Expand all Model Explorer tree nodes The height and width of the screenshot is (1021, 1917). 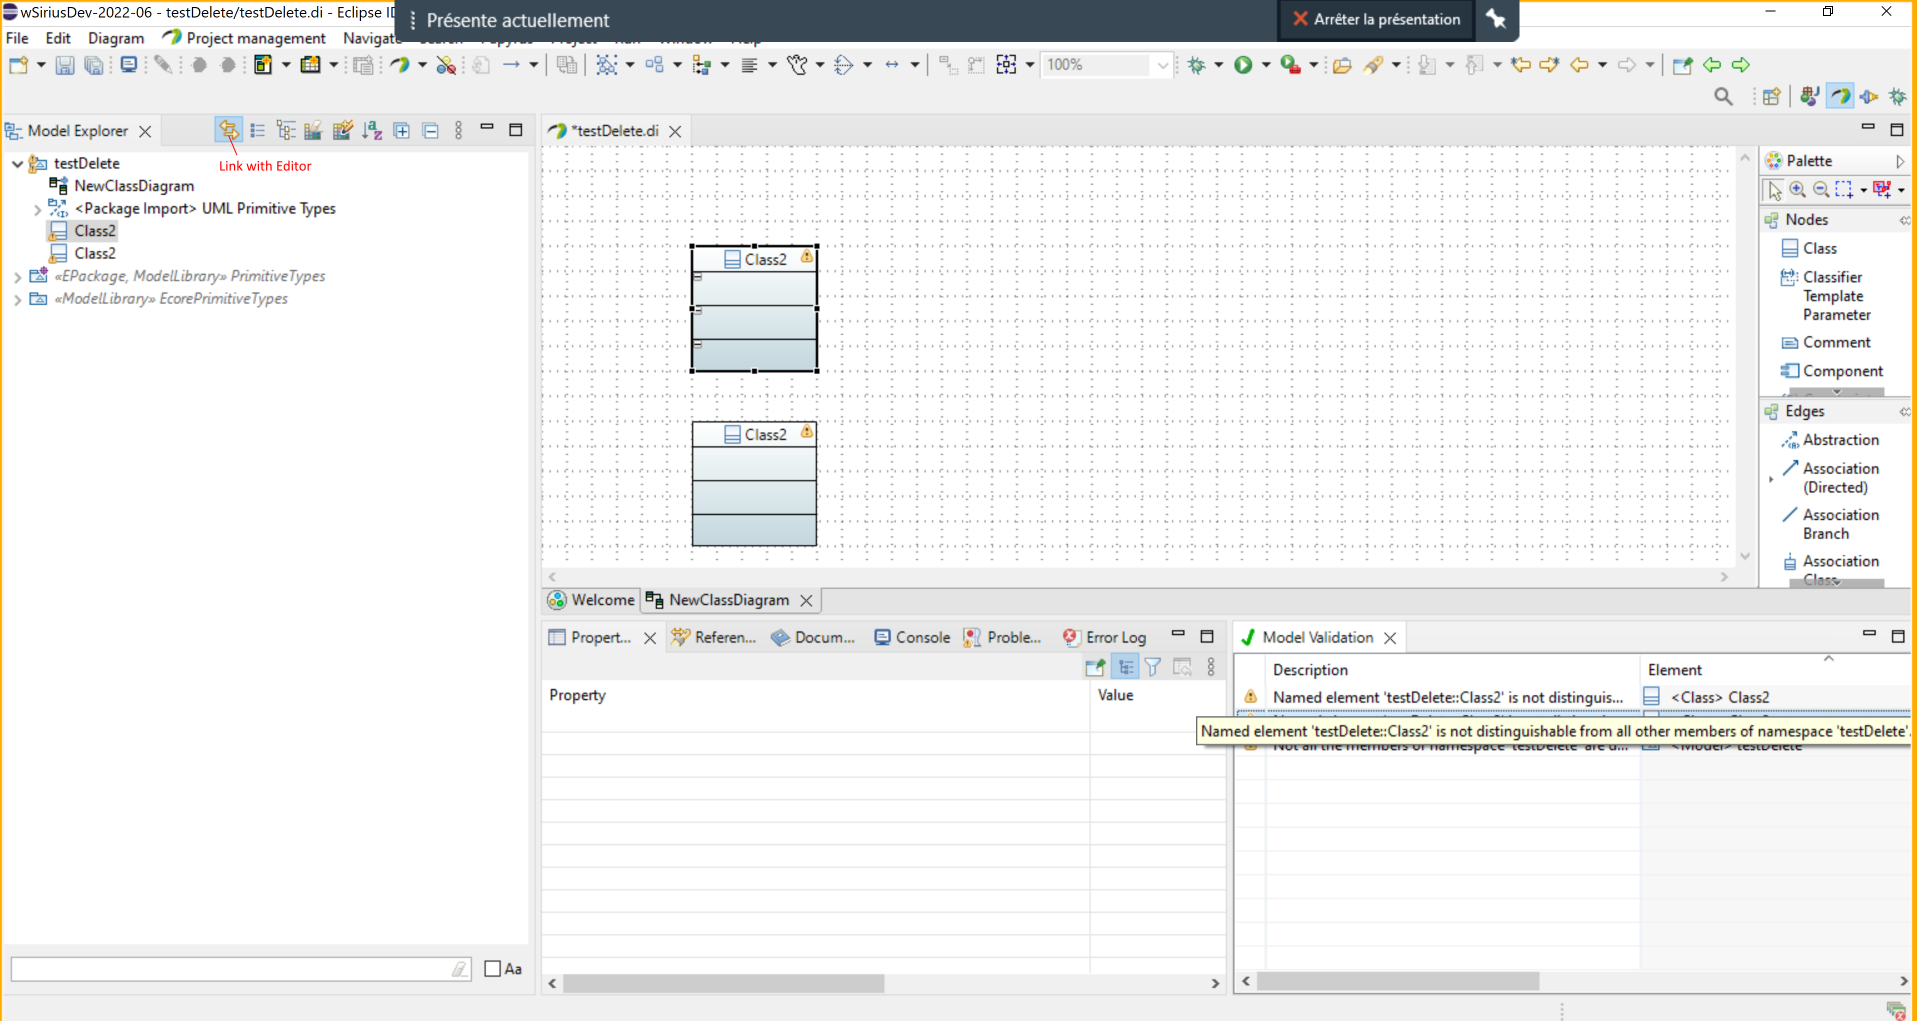coord(402,130)
